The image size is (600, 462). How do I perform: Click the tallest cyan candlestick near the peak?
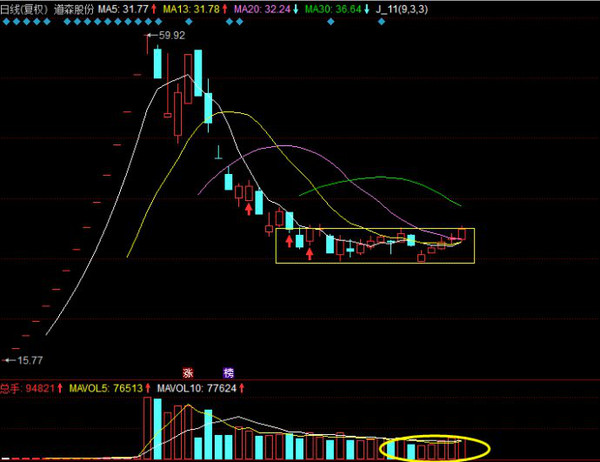coord(198,73)
